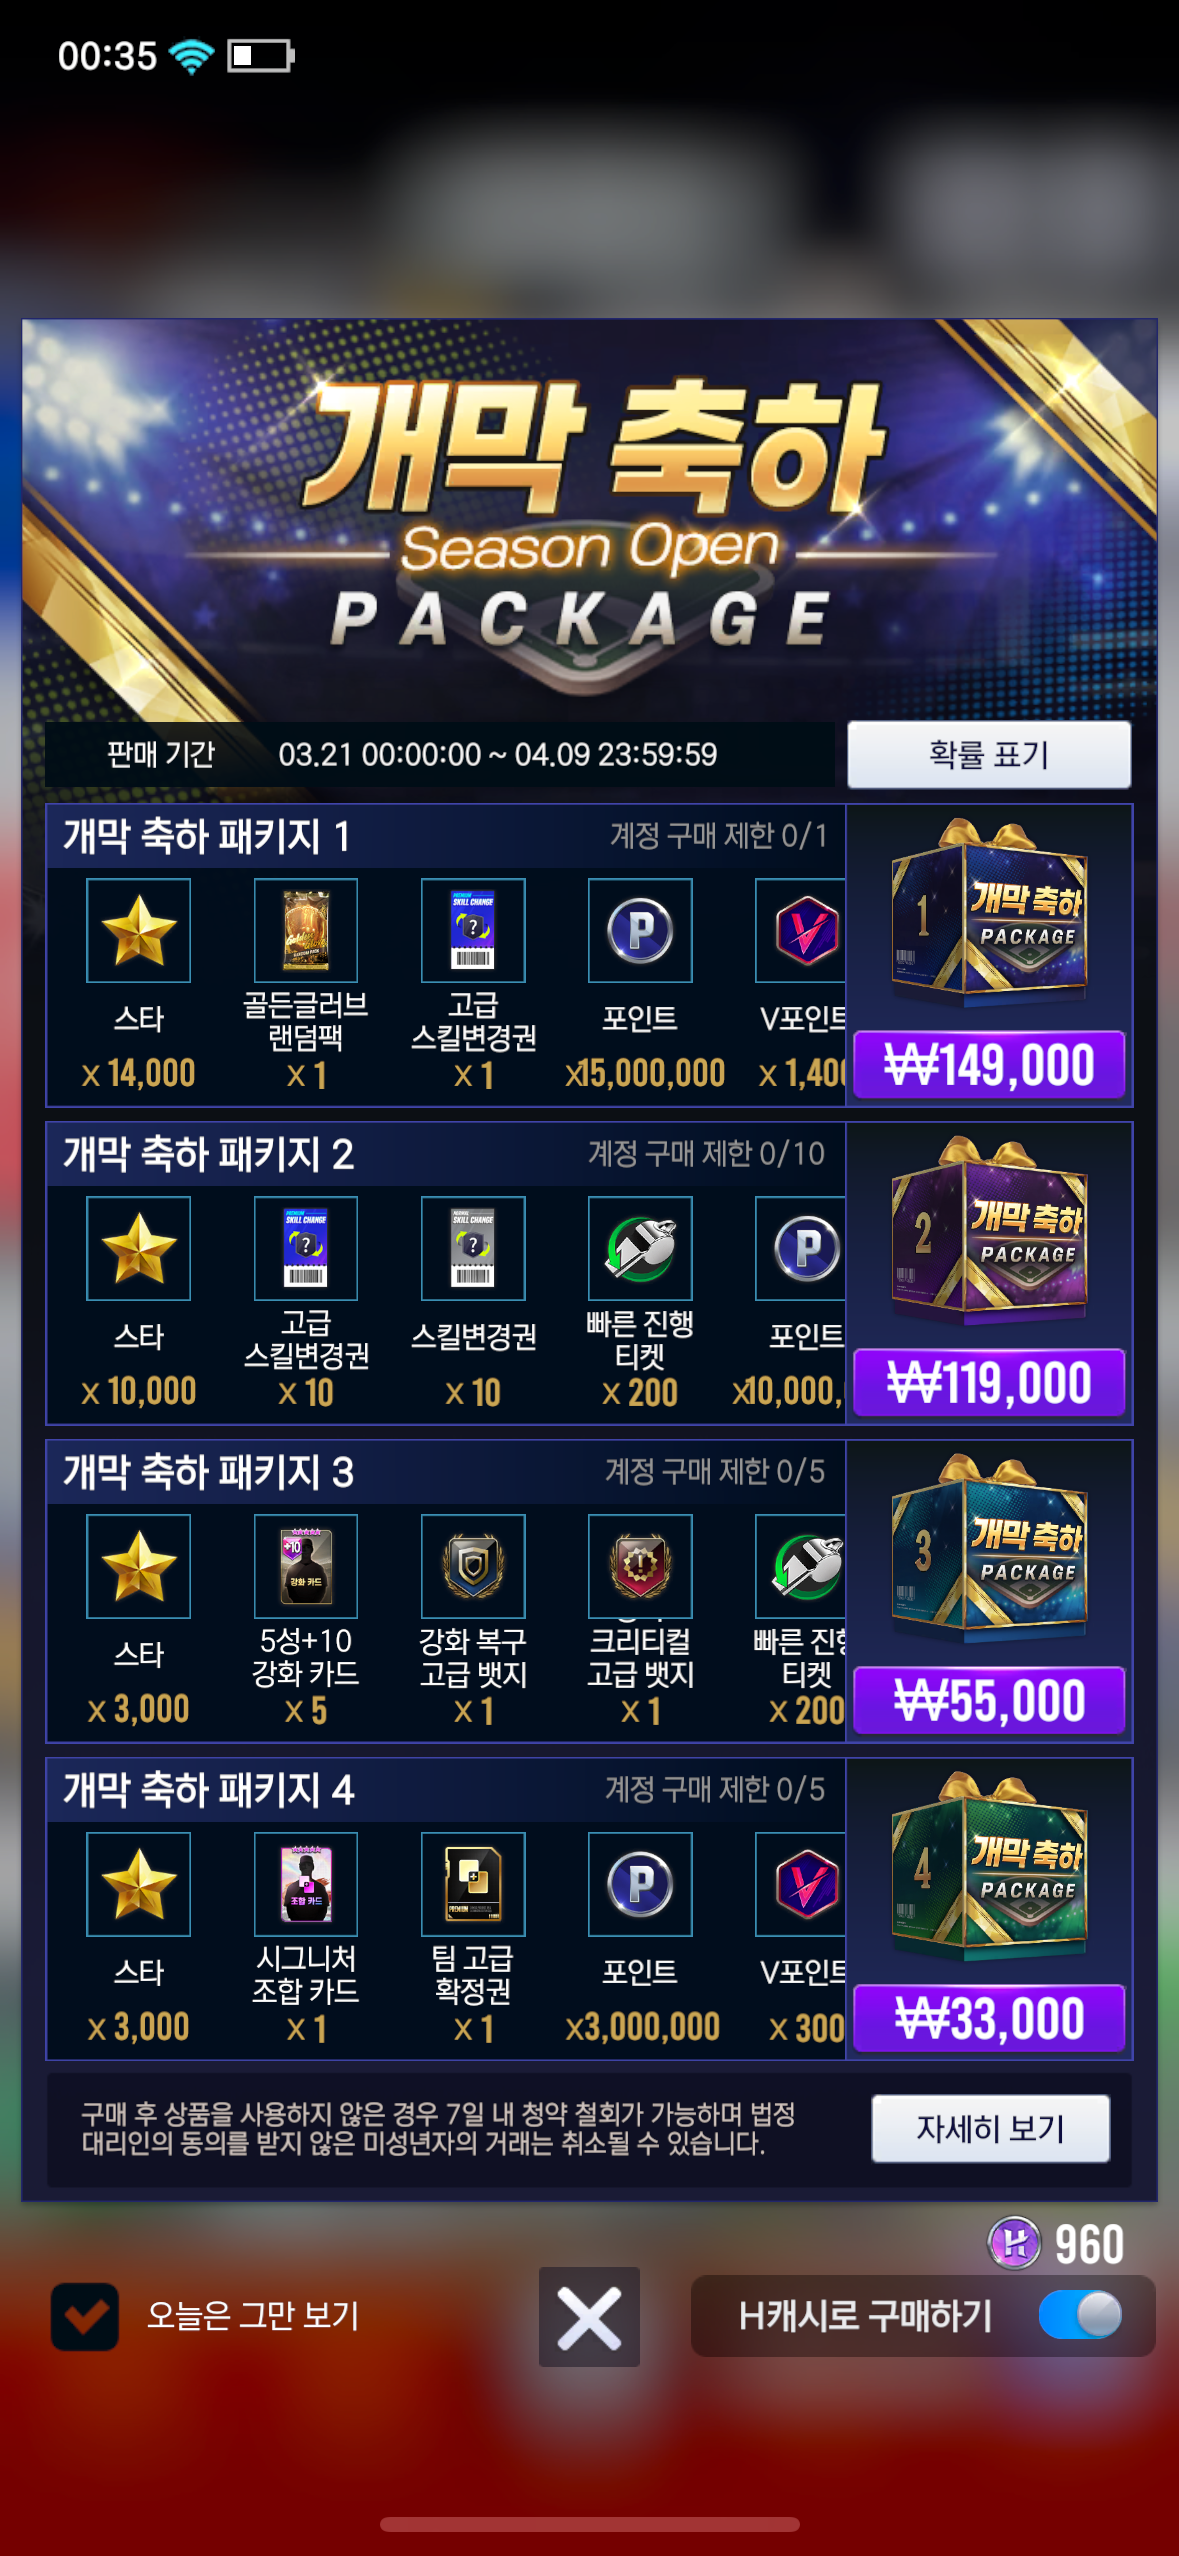The width and height of the screenshot is (1179, 2556).
Task: Tap the critical premium badge icon
Action: pos(640,1566)
